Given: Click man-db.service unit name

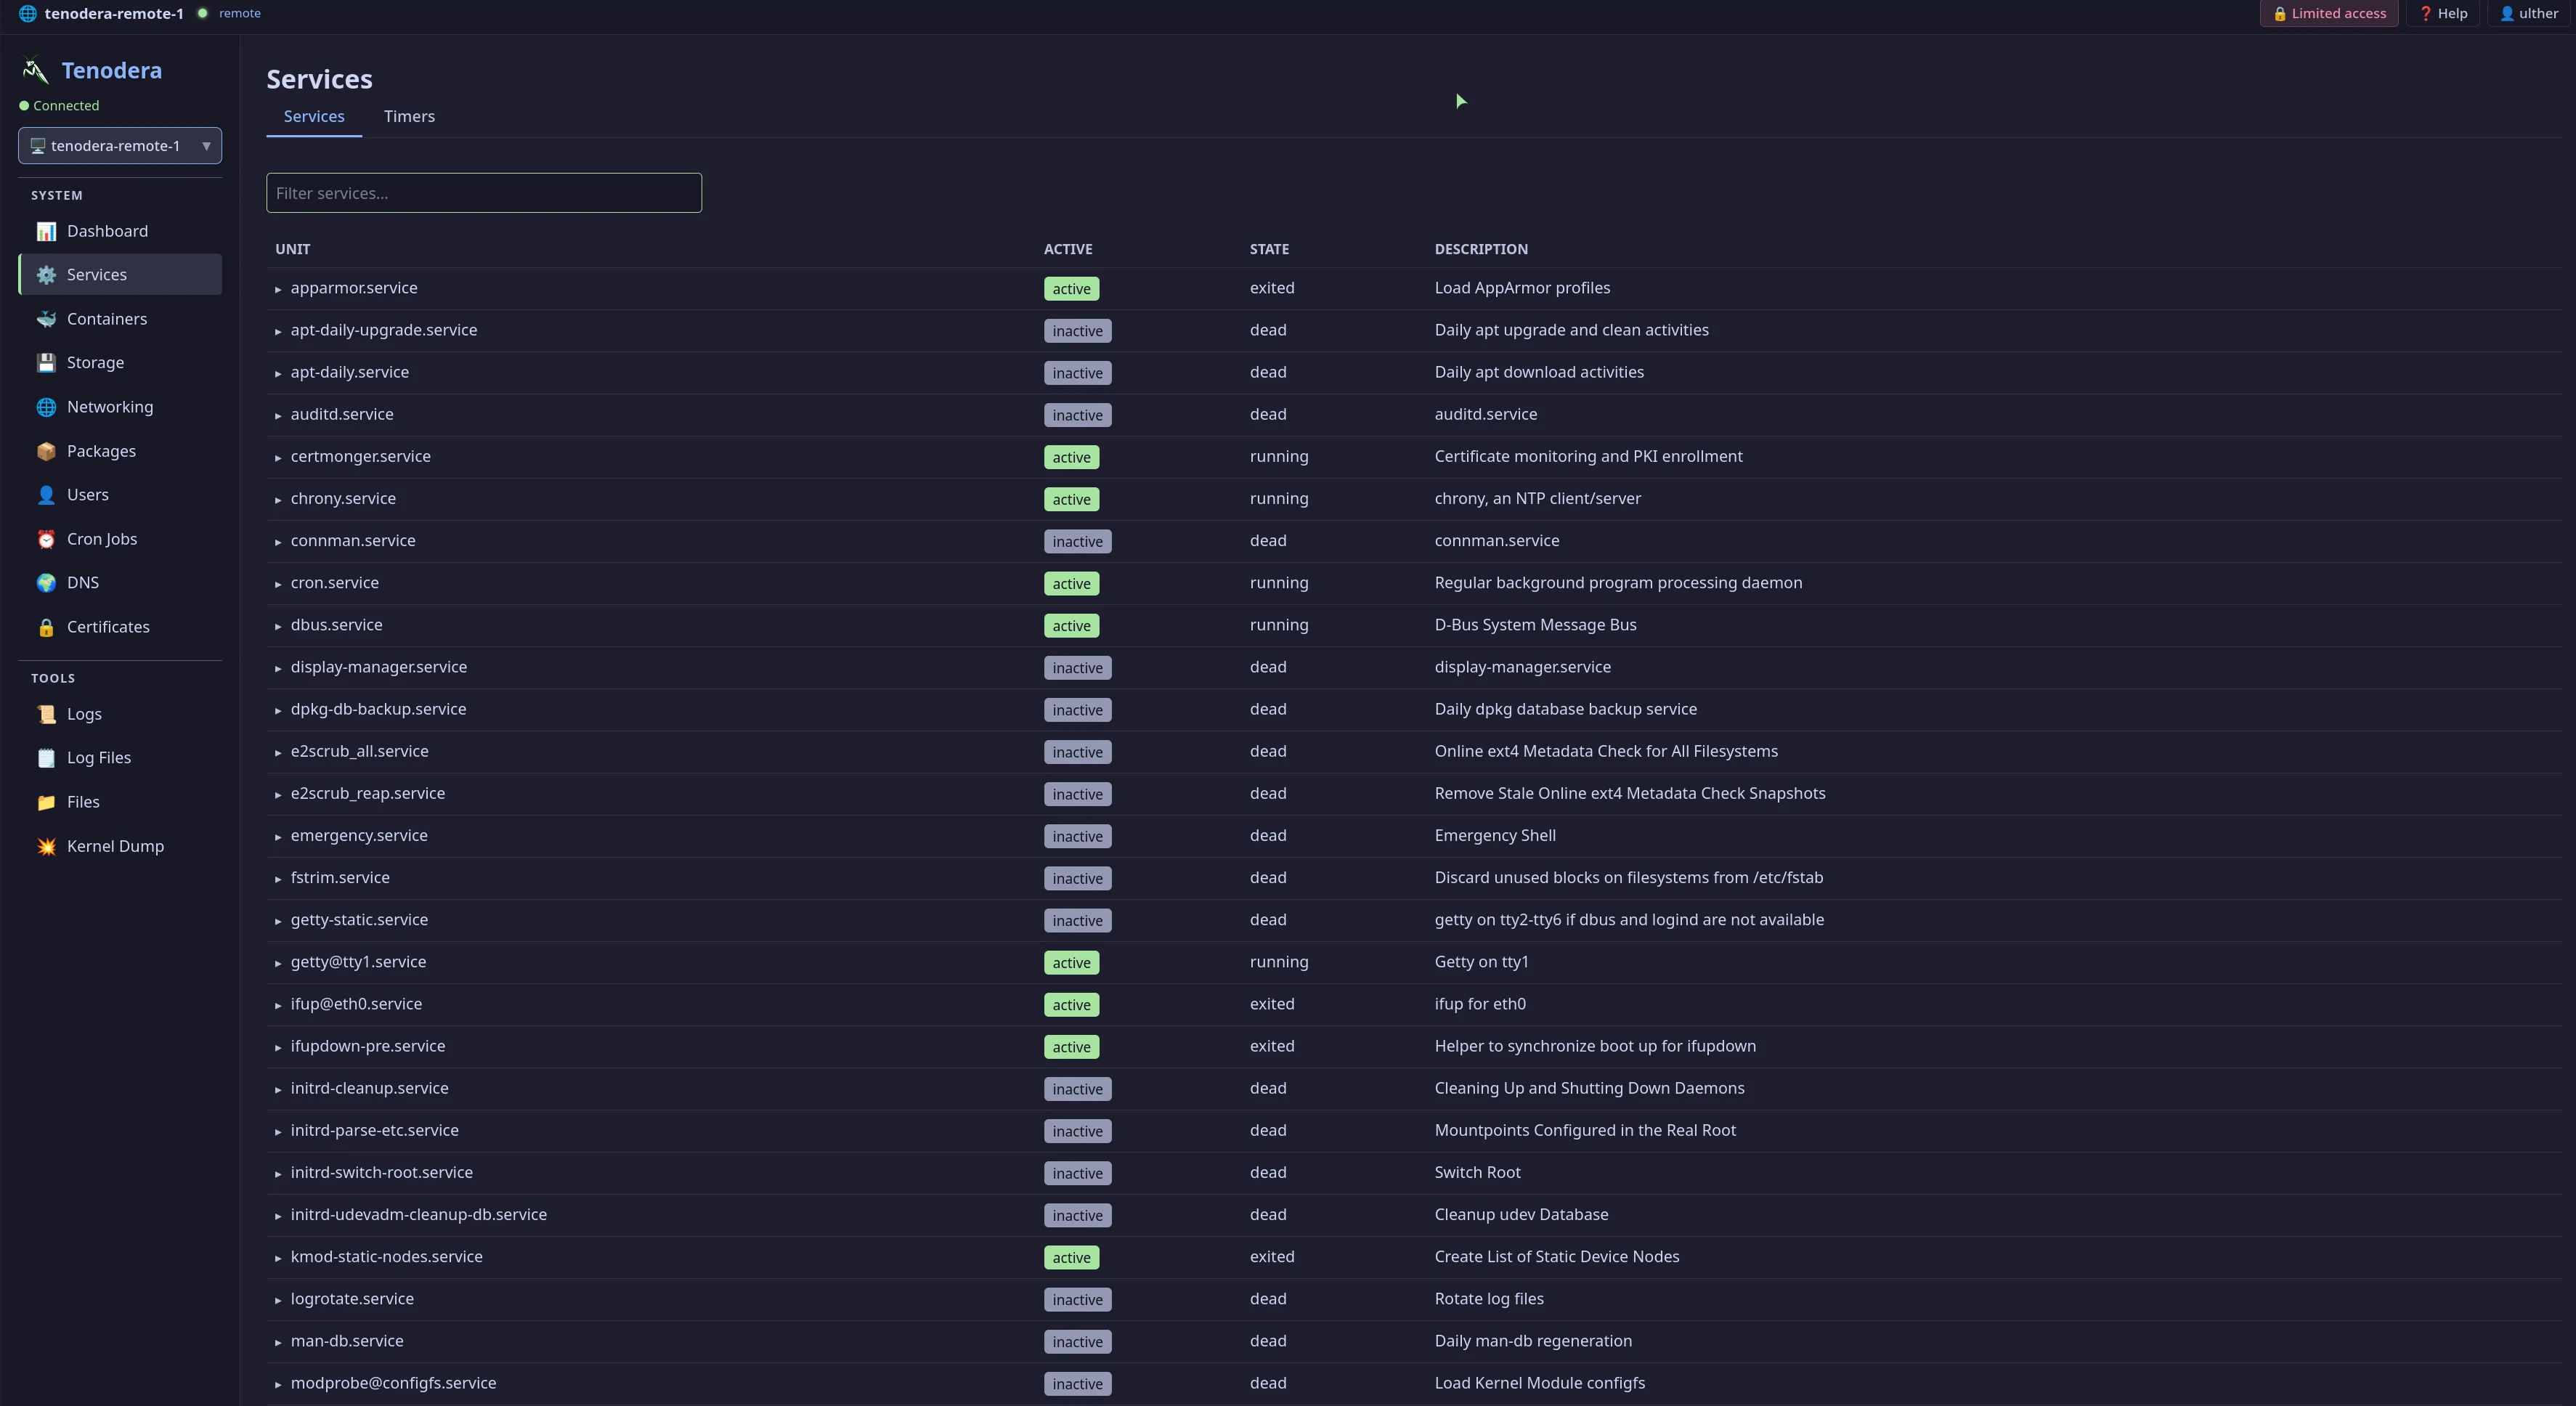Looking at the screenshot, I should pos(347,1341).
